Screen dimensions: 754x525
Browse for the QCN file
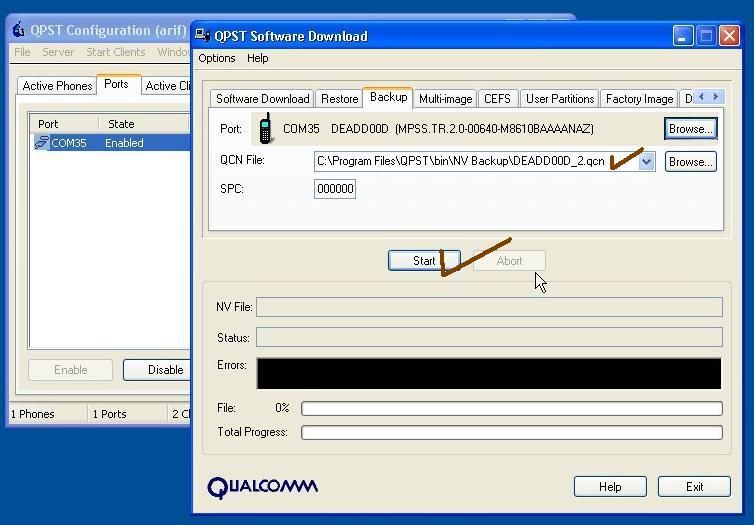(691, 162)
